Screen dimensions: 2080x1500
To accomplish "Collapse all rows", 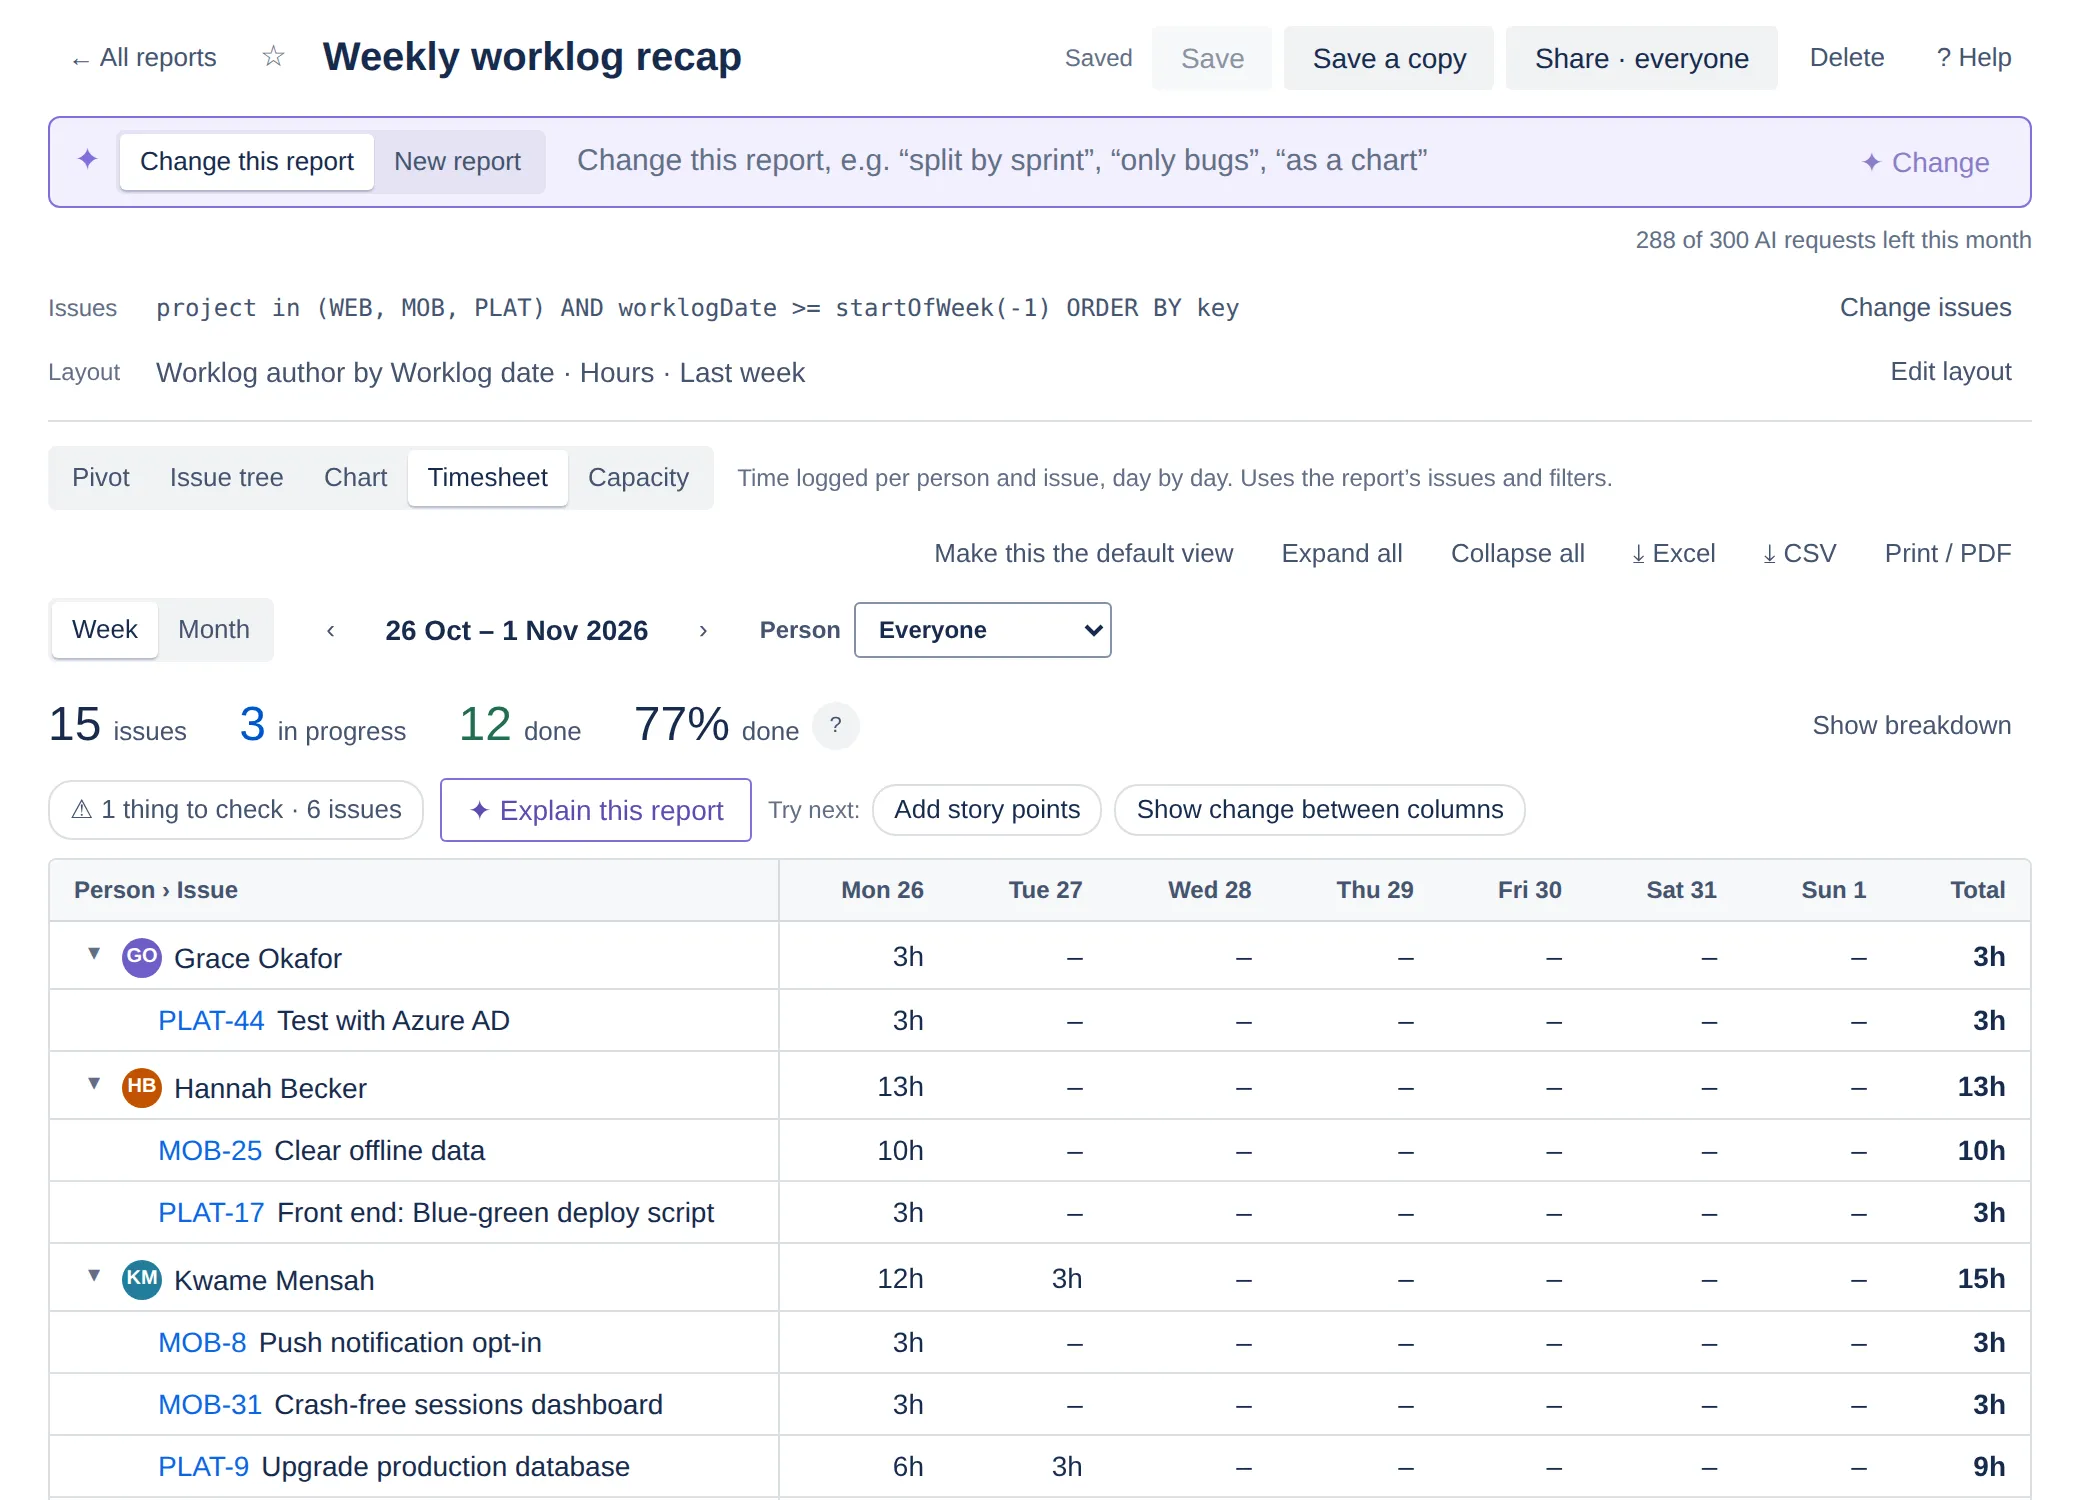I will [1518, 553].
